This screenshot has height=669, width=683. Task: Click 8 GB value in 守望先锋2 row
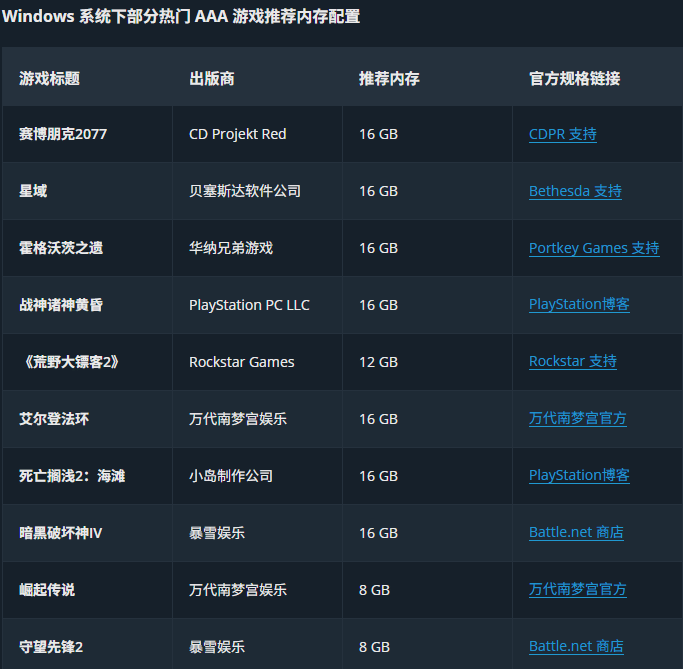point(374,647)
